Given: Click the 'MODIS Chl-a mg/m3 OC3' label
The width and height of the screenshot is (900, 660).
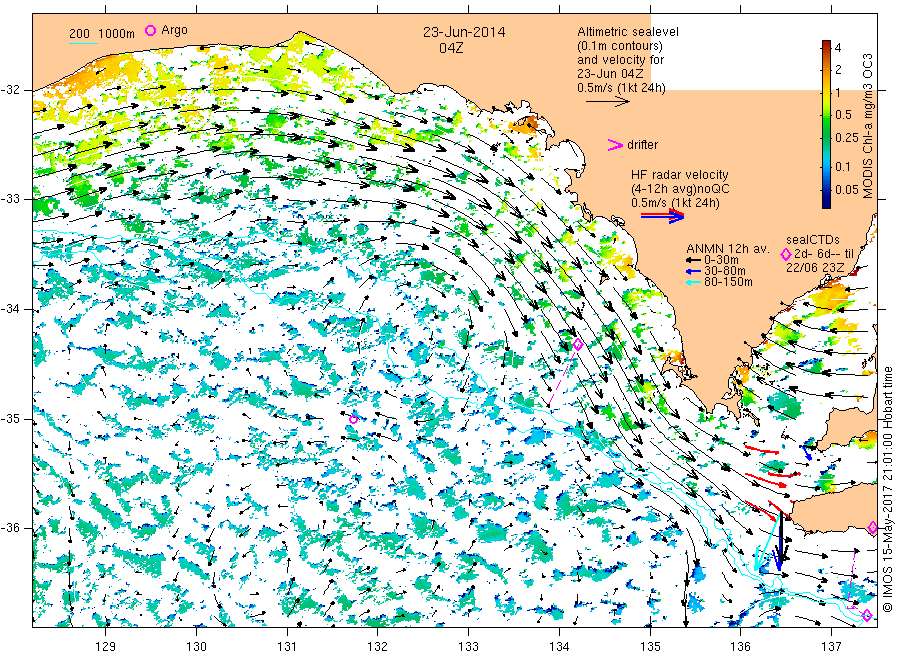Looking at the screenshot, I should [867, 126].
